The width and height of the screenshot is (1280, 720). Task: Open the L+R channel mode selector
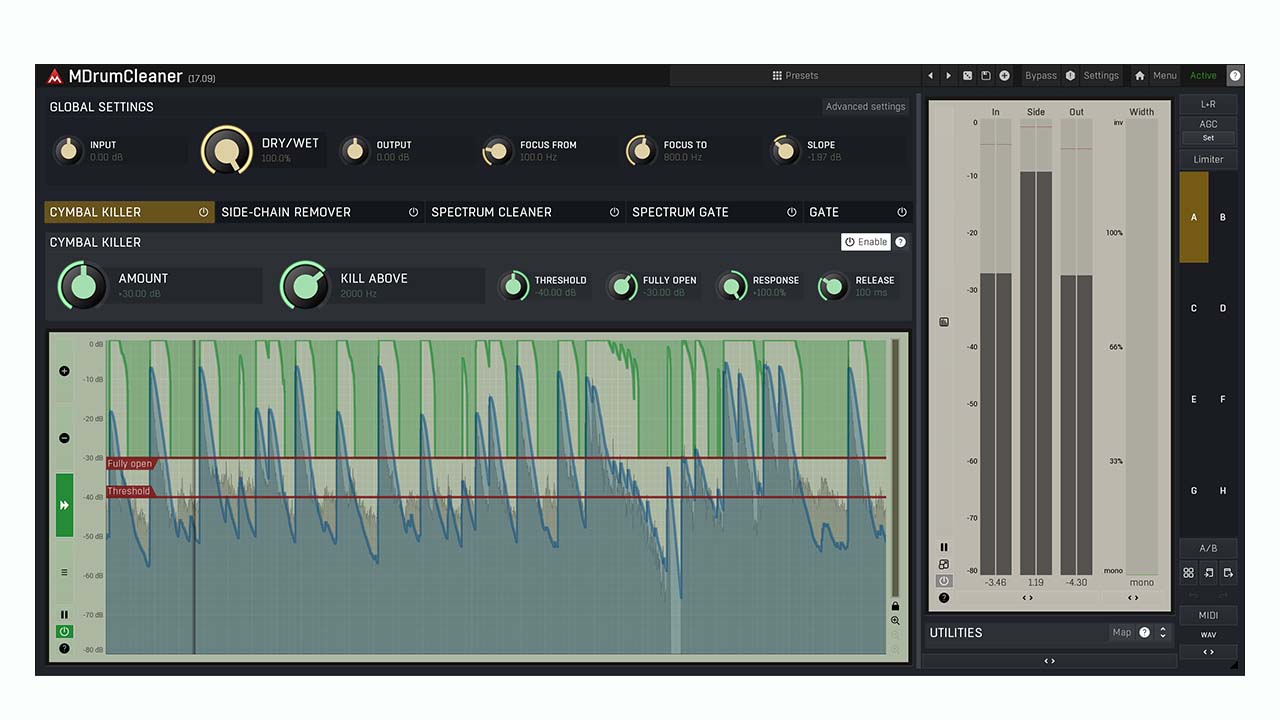1208,104
